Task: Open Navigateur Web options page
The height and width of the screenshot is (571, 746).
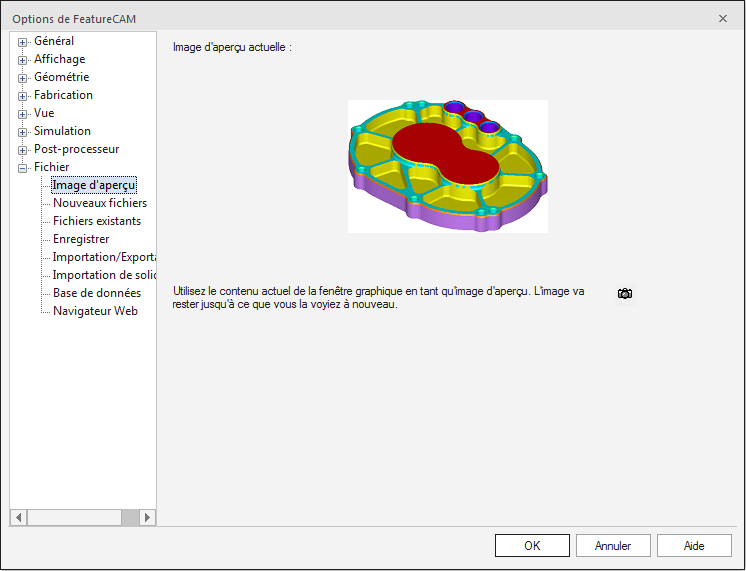Action: tap(95, 311)
